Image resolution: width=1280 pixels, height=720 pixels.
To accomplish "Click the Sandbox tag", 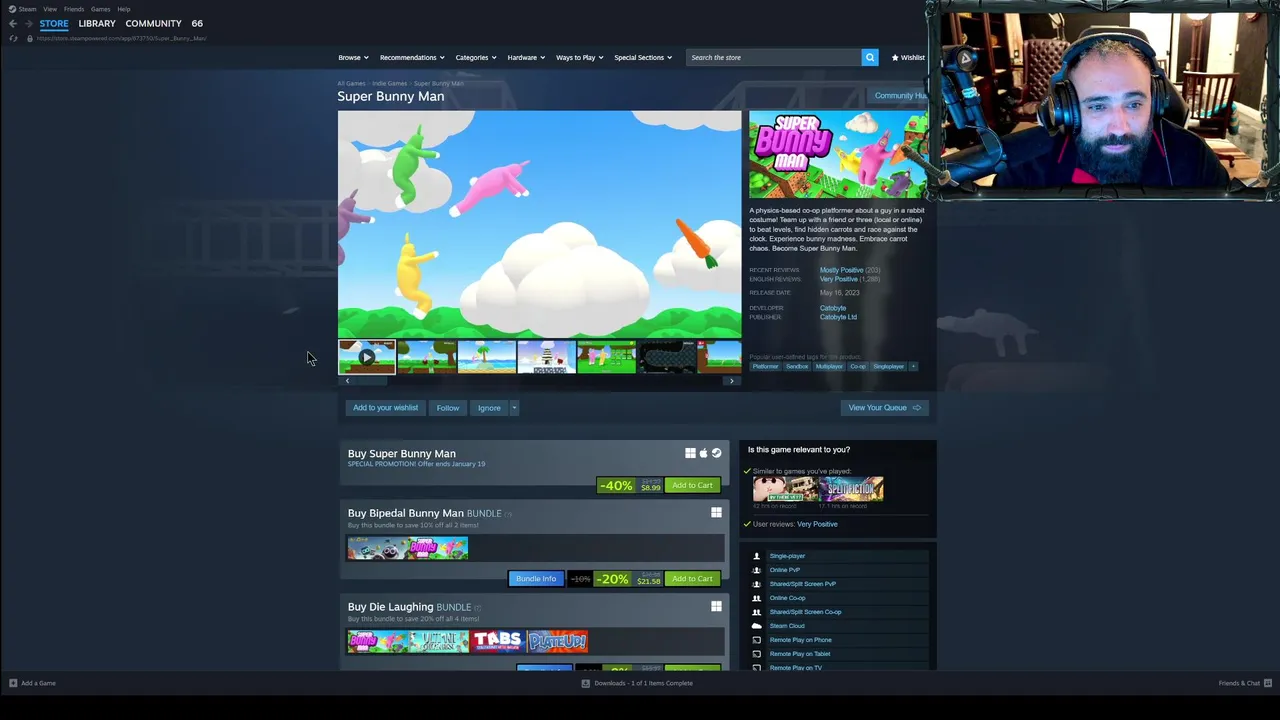I will pyautogui.click(x=797, y=366).
